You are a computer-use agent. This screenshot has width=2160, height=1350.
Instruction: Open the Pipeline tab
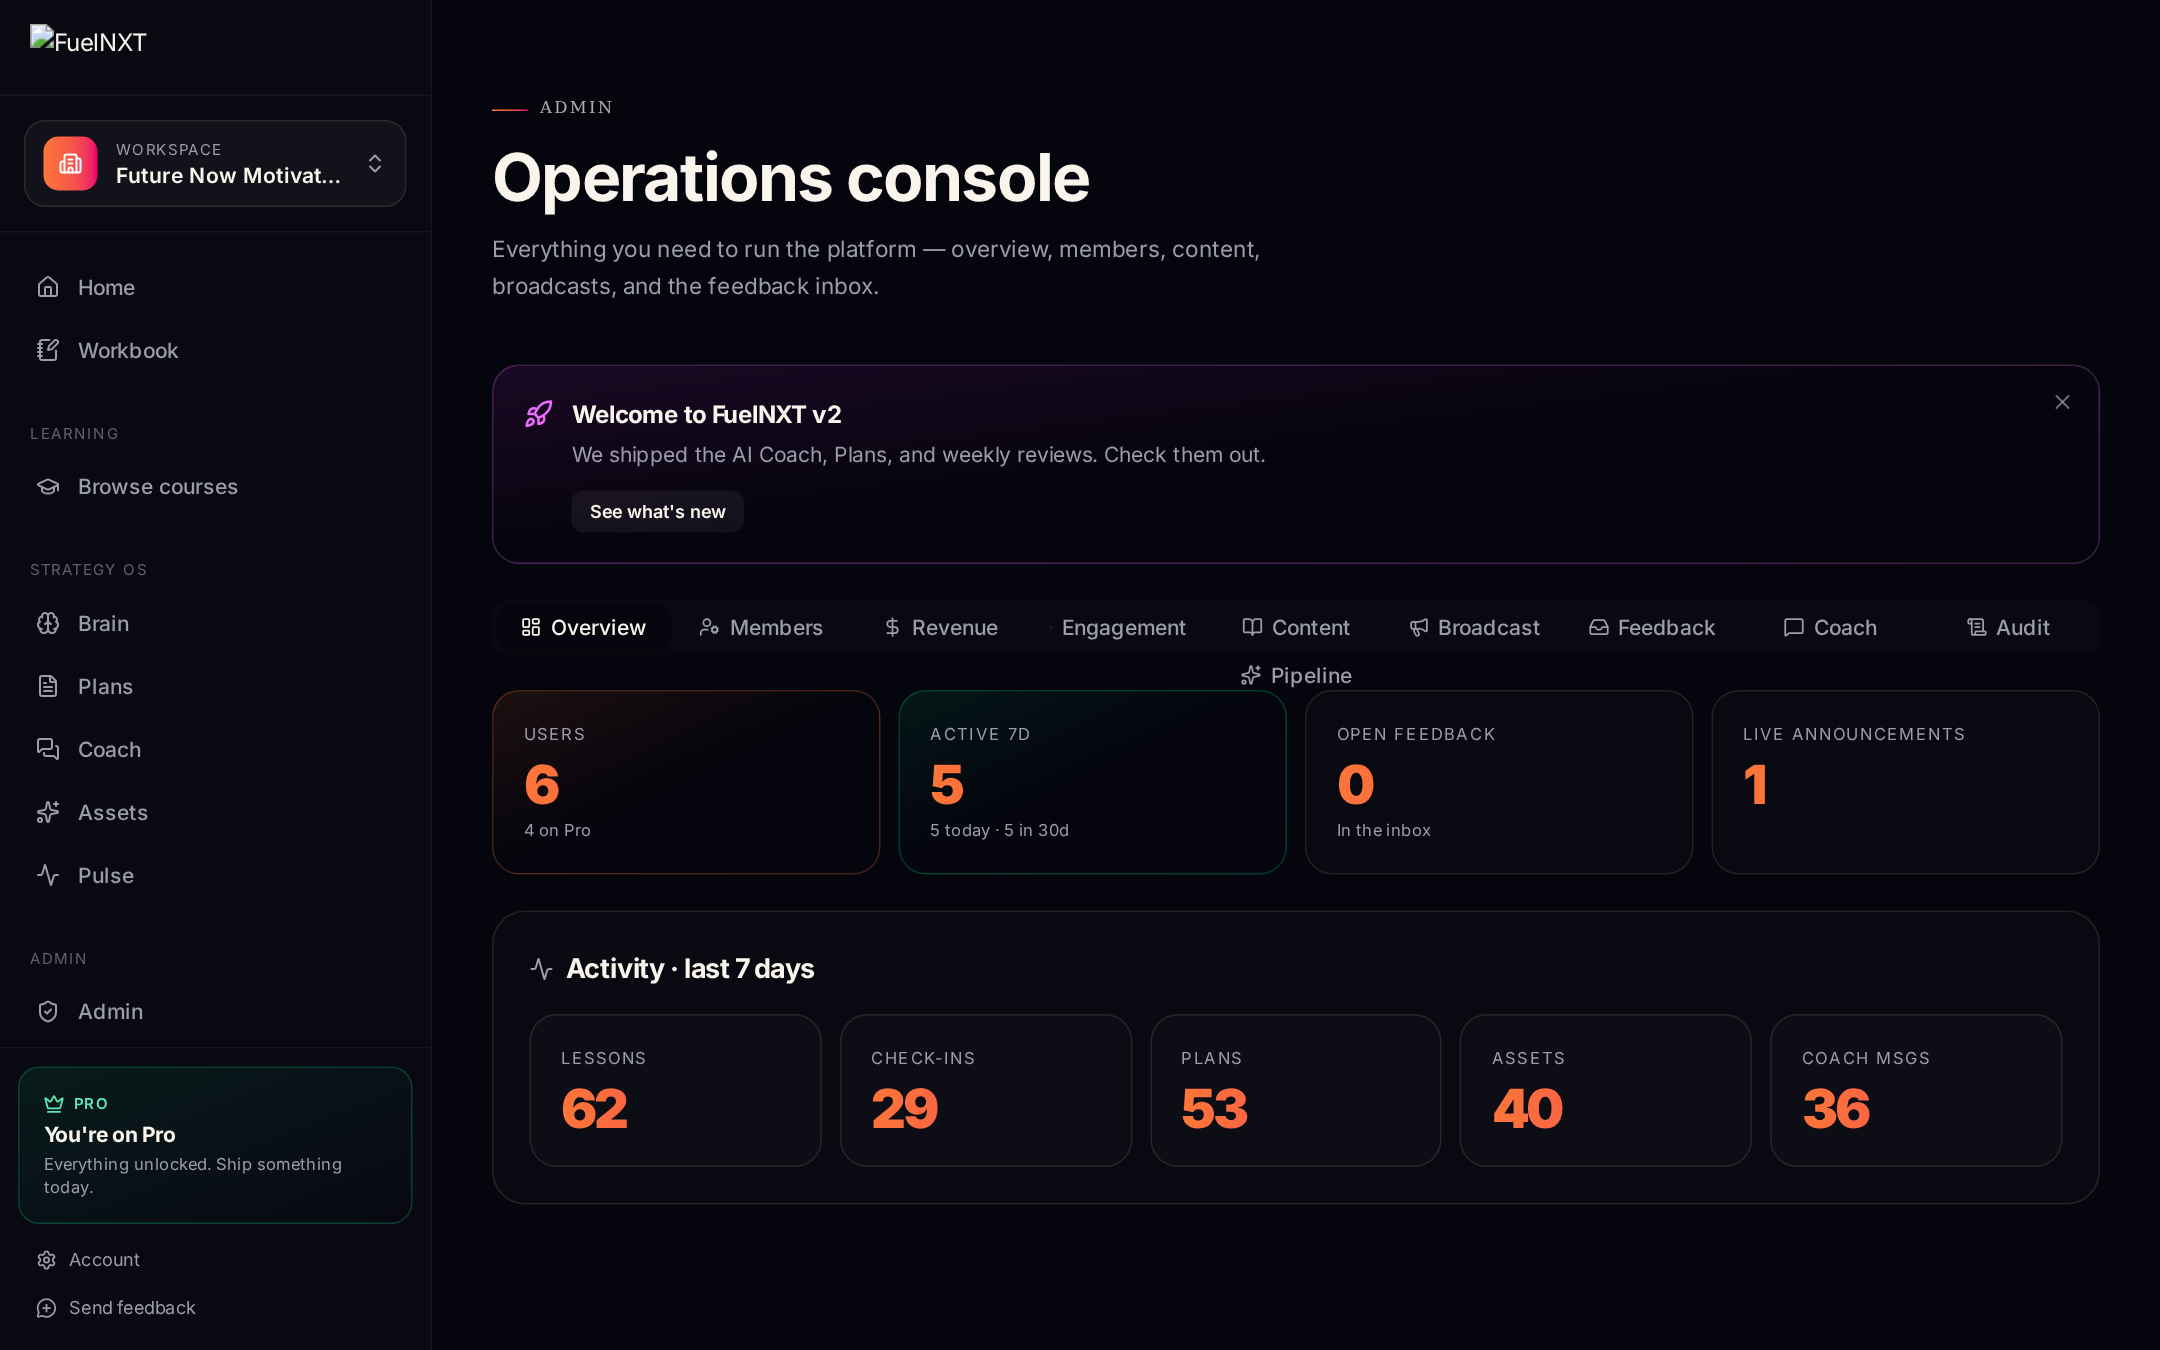coord(1296,675)
